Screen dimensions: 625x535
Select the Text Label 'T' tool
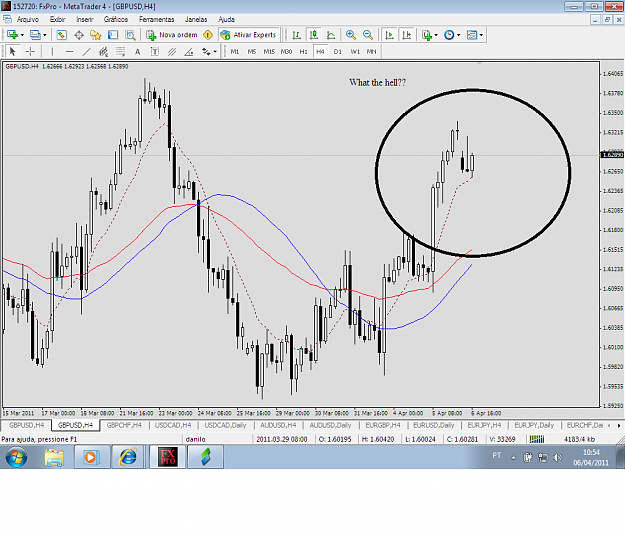tap(155, 51)
